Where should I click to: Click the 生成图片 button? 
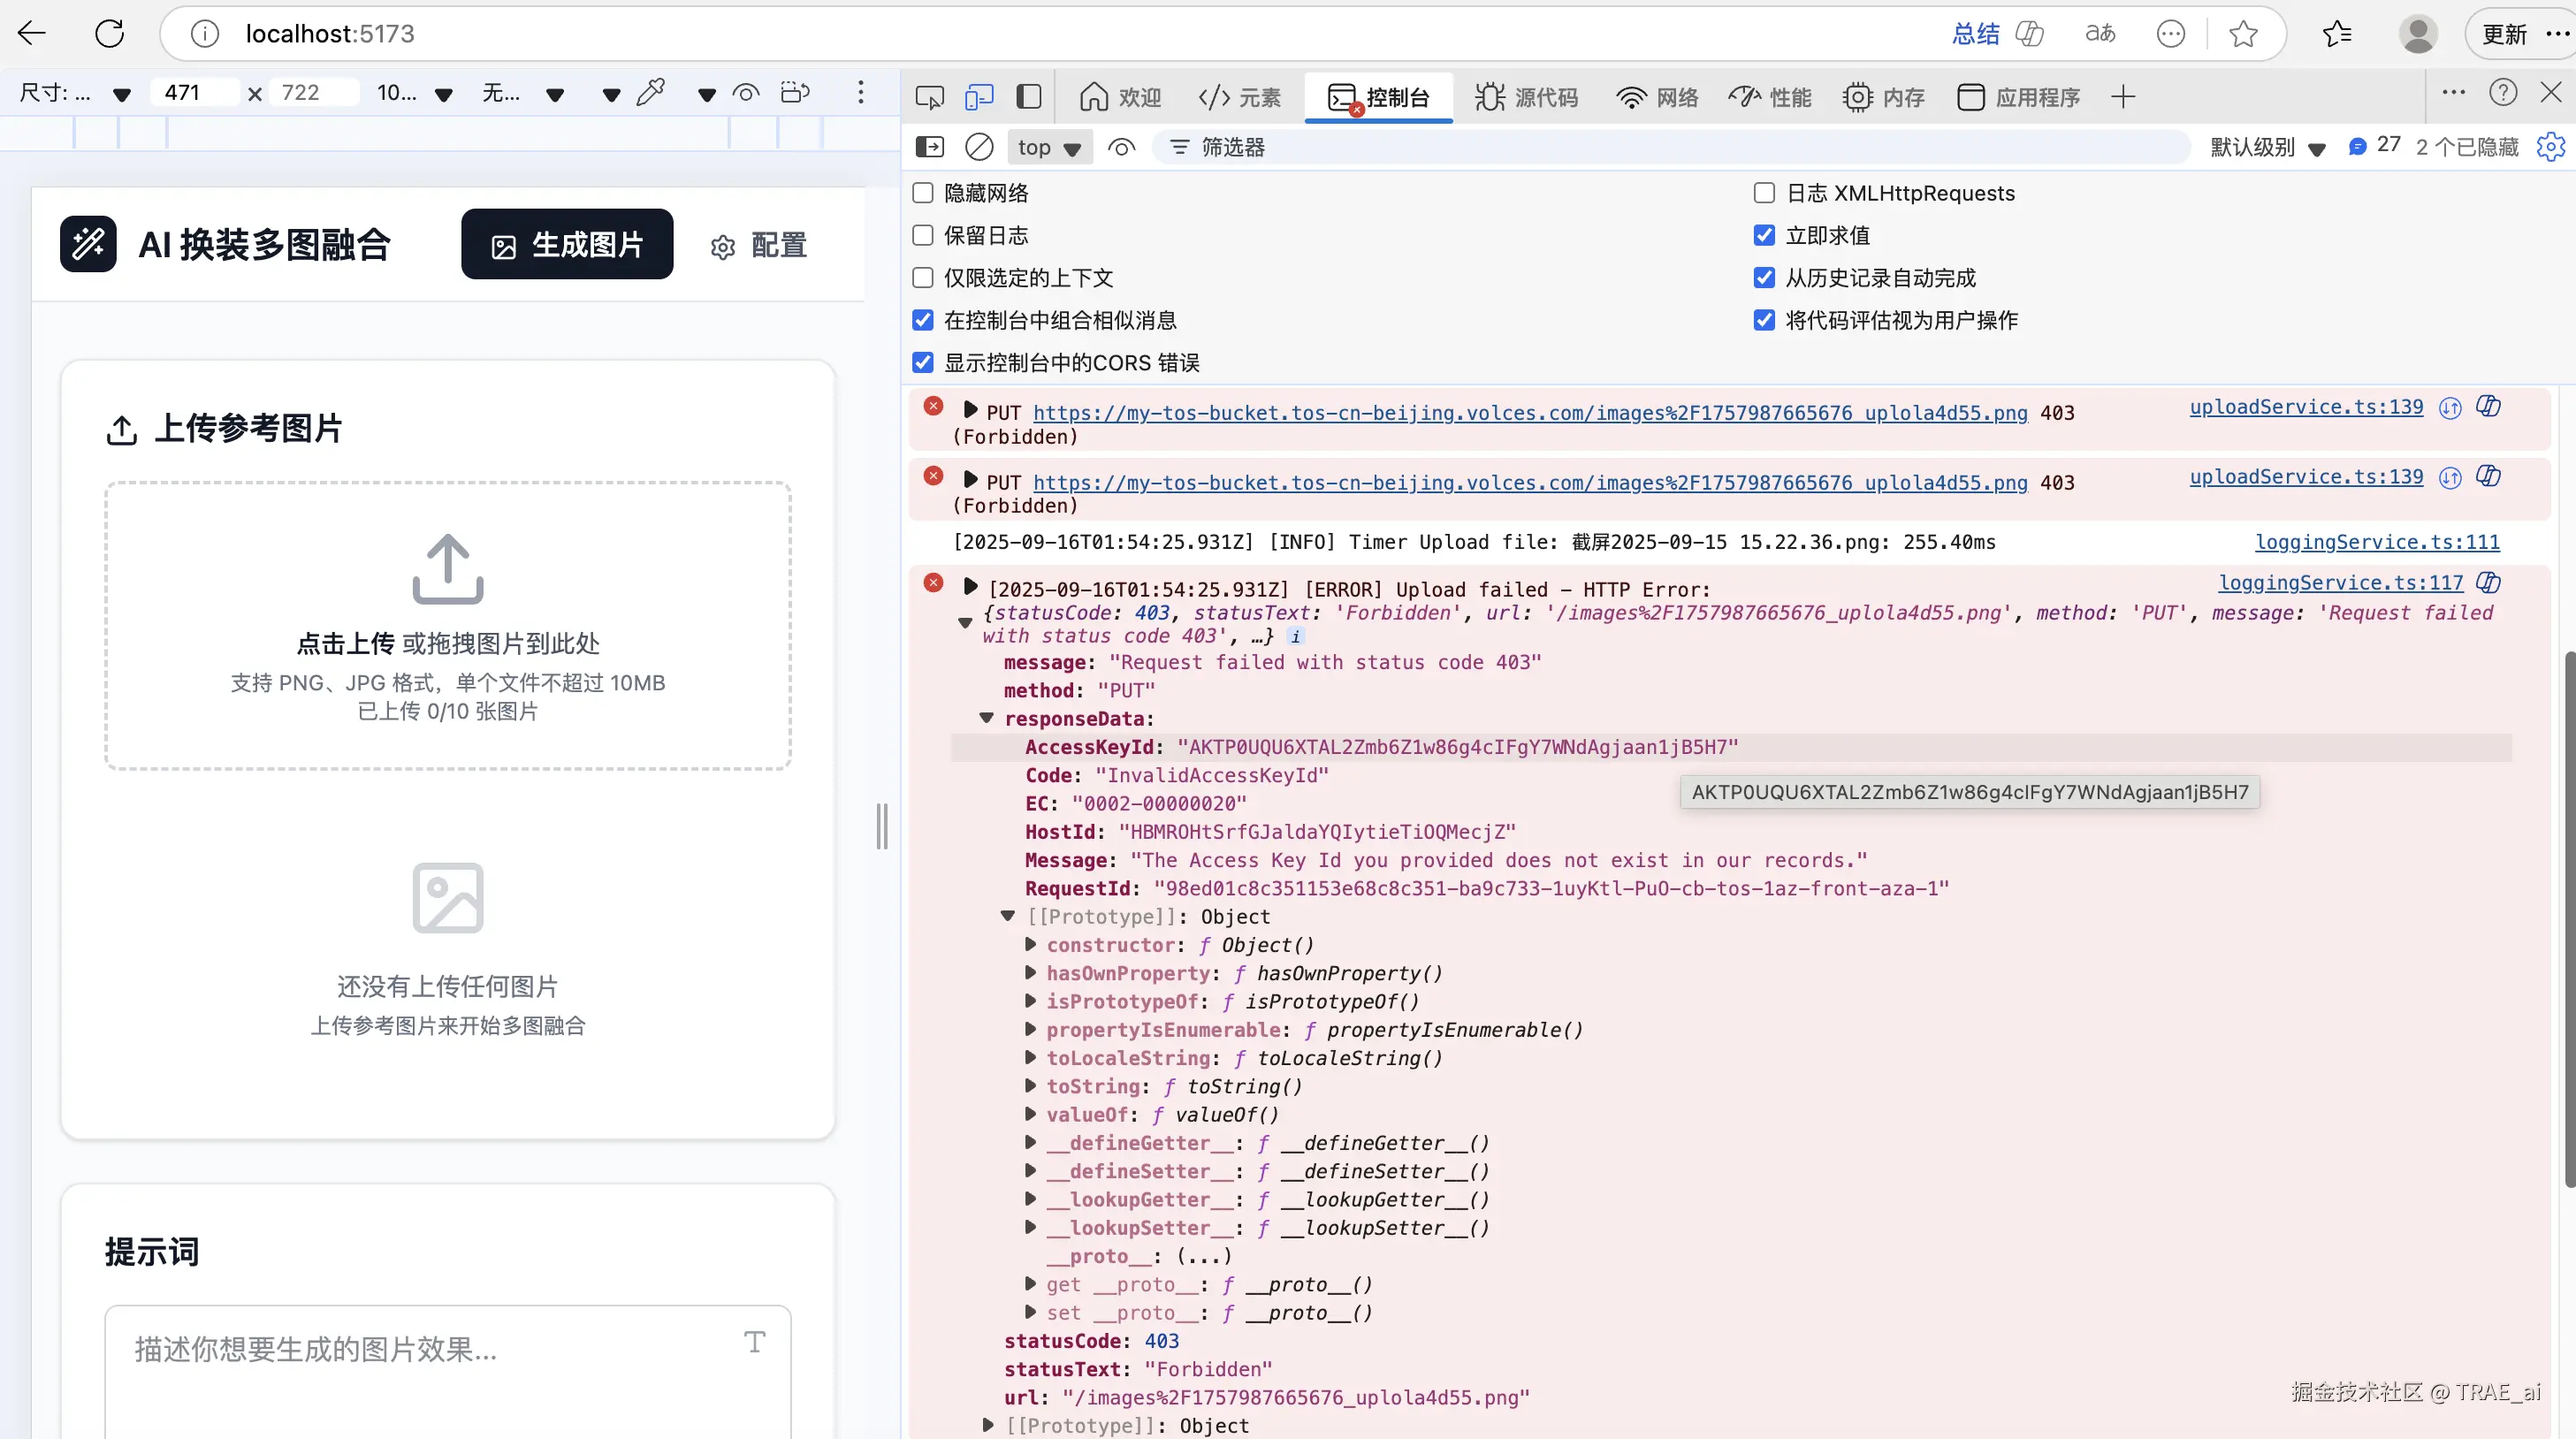pos(567,244)
